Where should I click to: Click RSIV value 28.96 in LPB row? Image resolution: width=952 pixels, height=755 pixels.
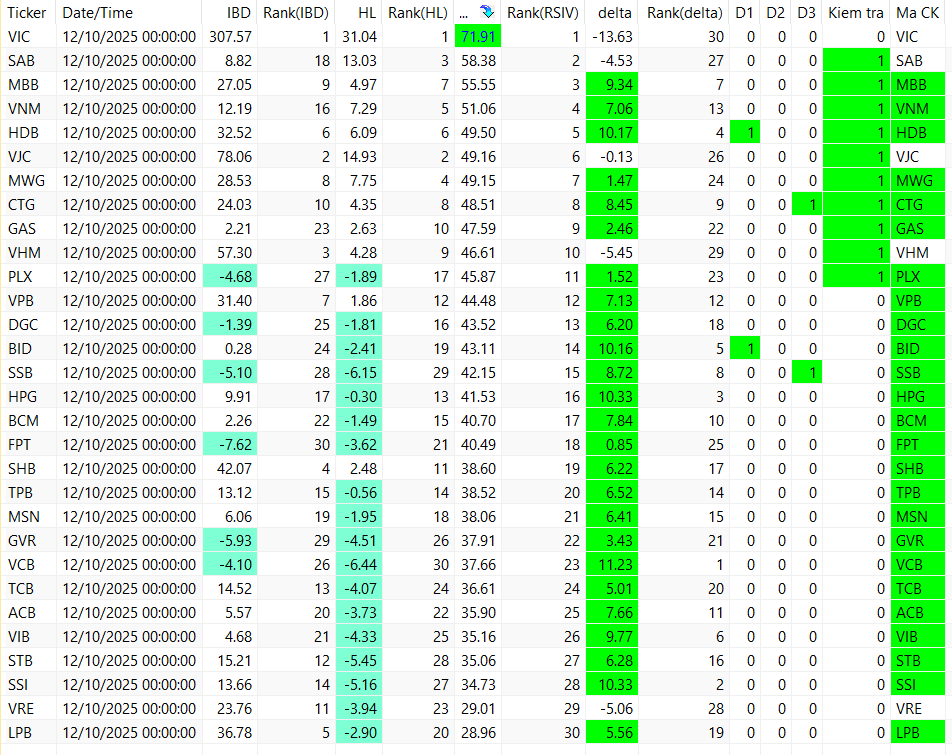pyautogui.click(x=478, y=732)
